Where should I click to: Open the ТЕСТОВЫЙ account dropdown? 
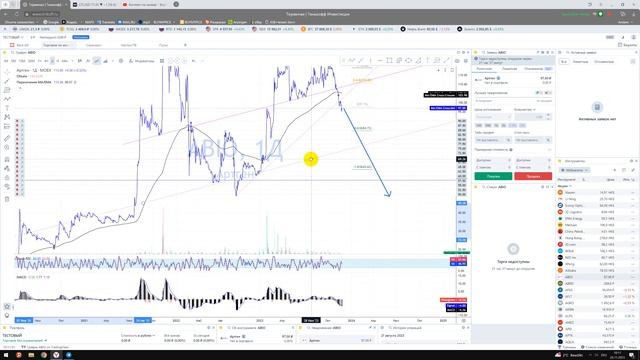13,37
